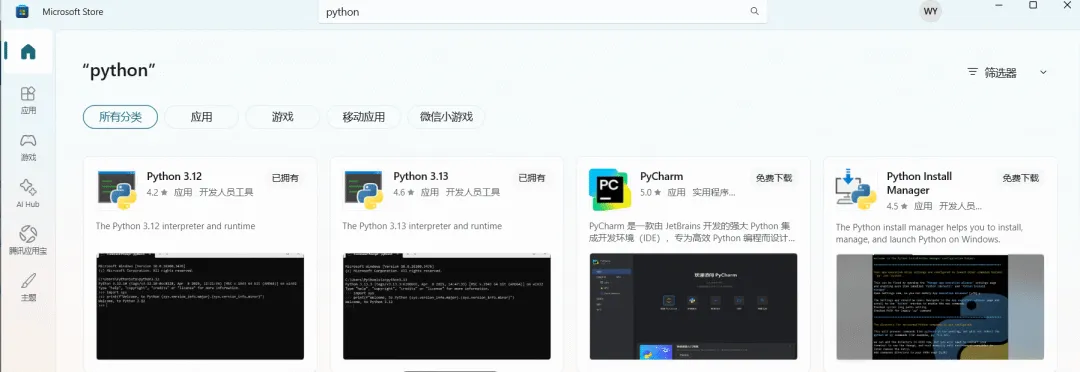Viewport: 1080px width, 372px height.
Task: Open the Python 3.13 terminal screenshot
Action: tap(447, 307)
